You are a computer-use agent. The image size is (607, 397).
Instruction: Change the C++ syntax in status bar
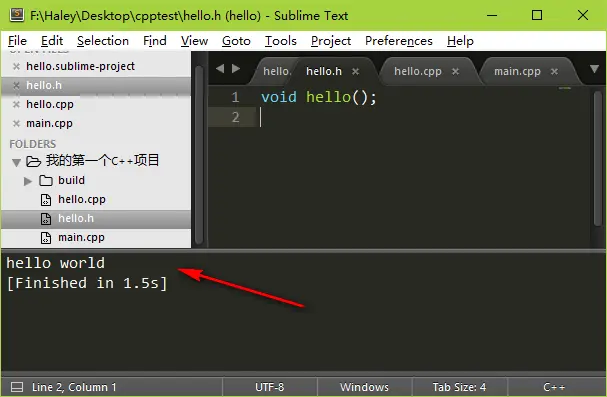[554, 387]
